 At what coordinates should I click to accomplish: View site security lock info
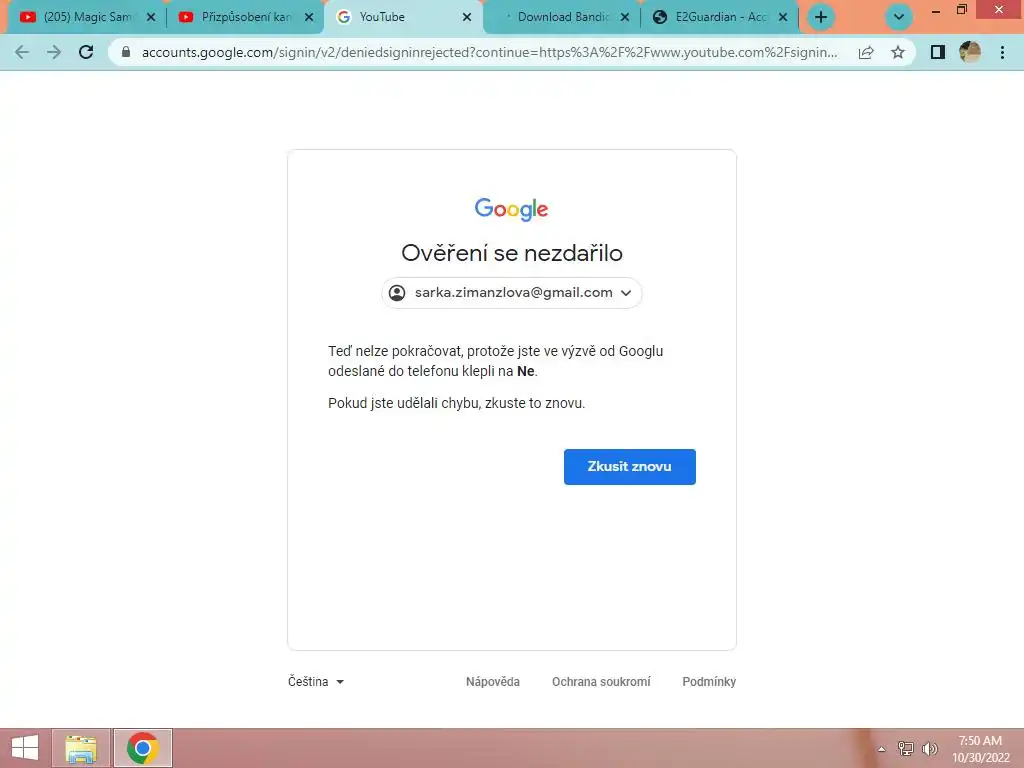[126, 52]
